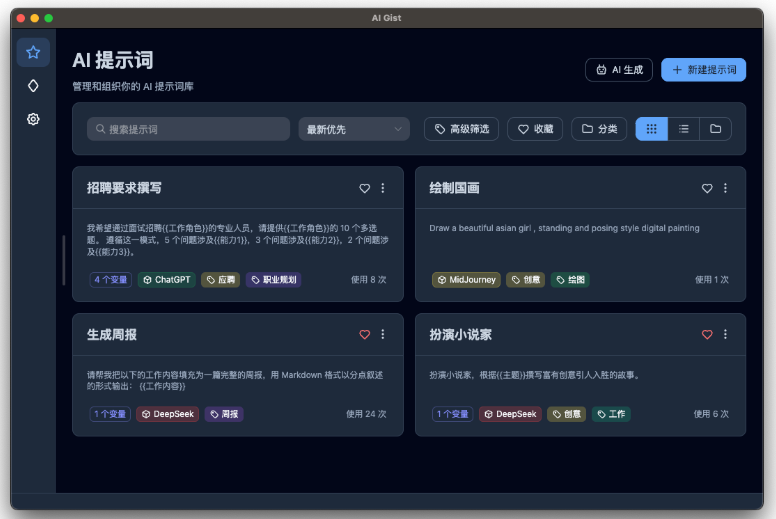Focus the 搜索提示词 search field
776x519 pixels.
[188, 129]
